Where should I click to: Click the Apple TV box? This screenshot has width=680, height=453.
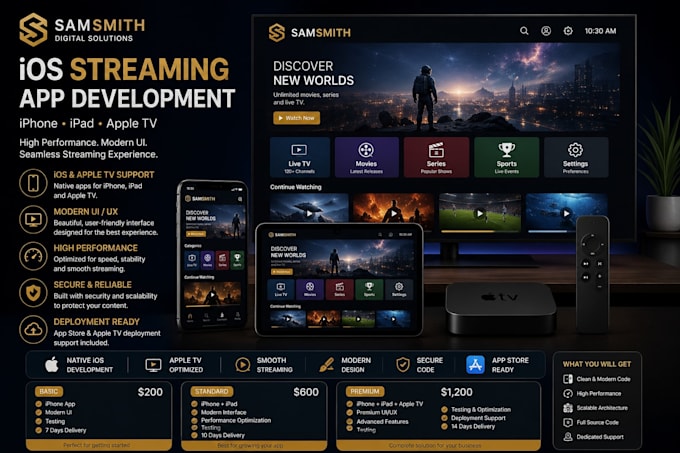[x=500, y=308]
